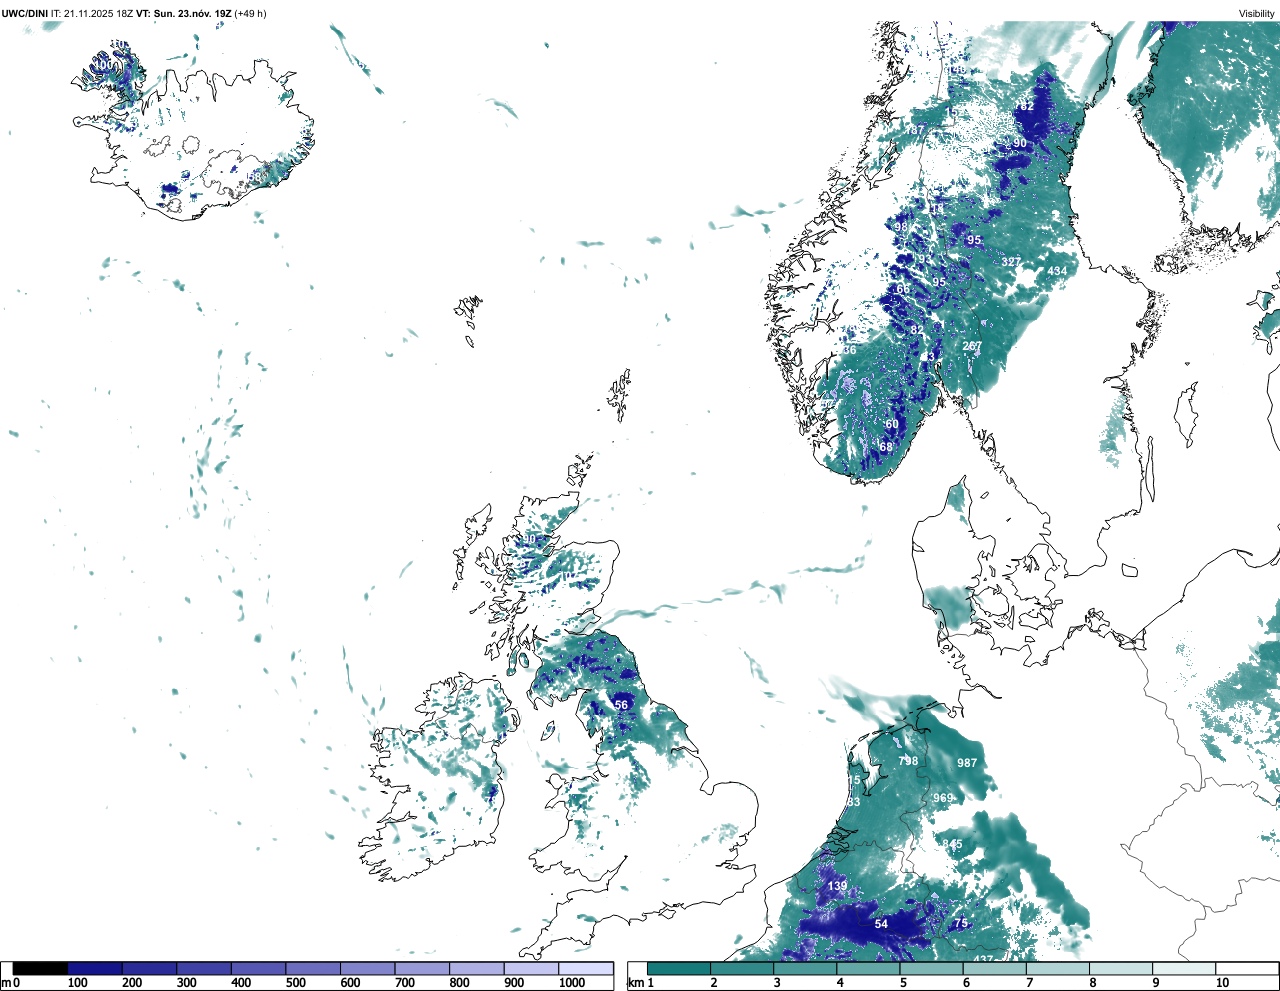The height and width of the screenshot is (991, 1280).
Task: Choose the 300–400 m legend color block
Action: click(x=204, y=968)
